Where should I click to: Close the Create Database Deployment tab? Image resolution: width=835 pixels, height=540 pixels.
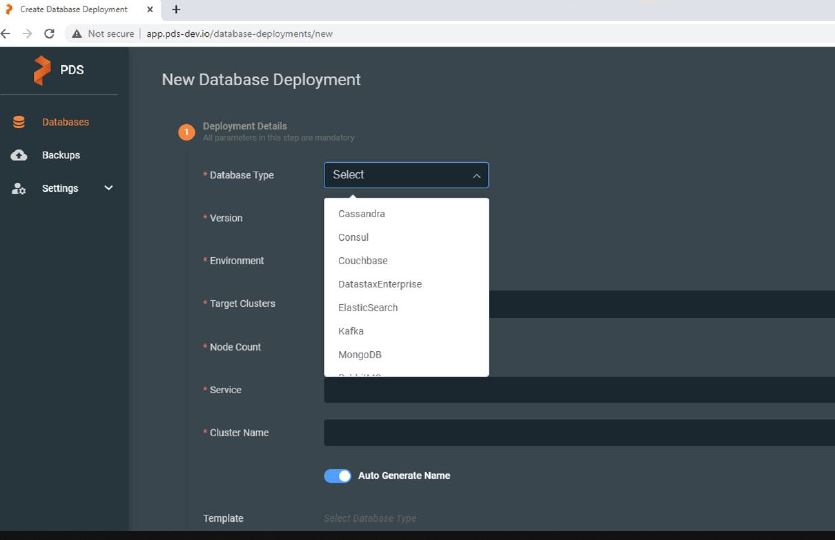pos(150,9)
